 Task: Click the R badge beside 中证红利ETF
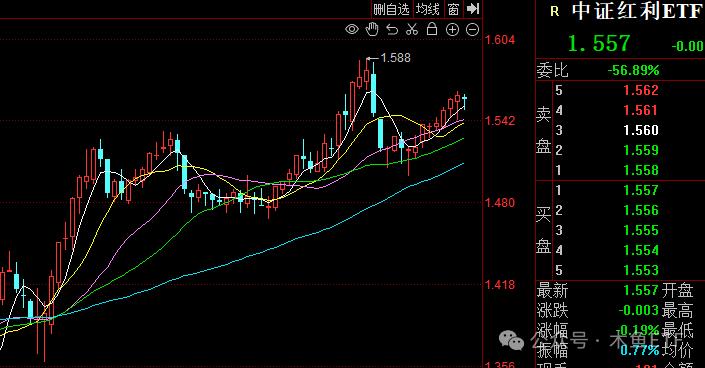pos(555,12)
